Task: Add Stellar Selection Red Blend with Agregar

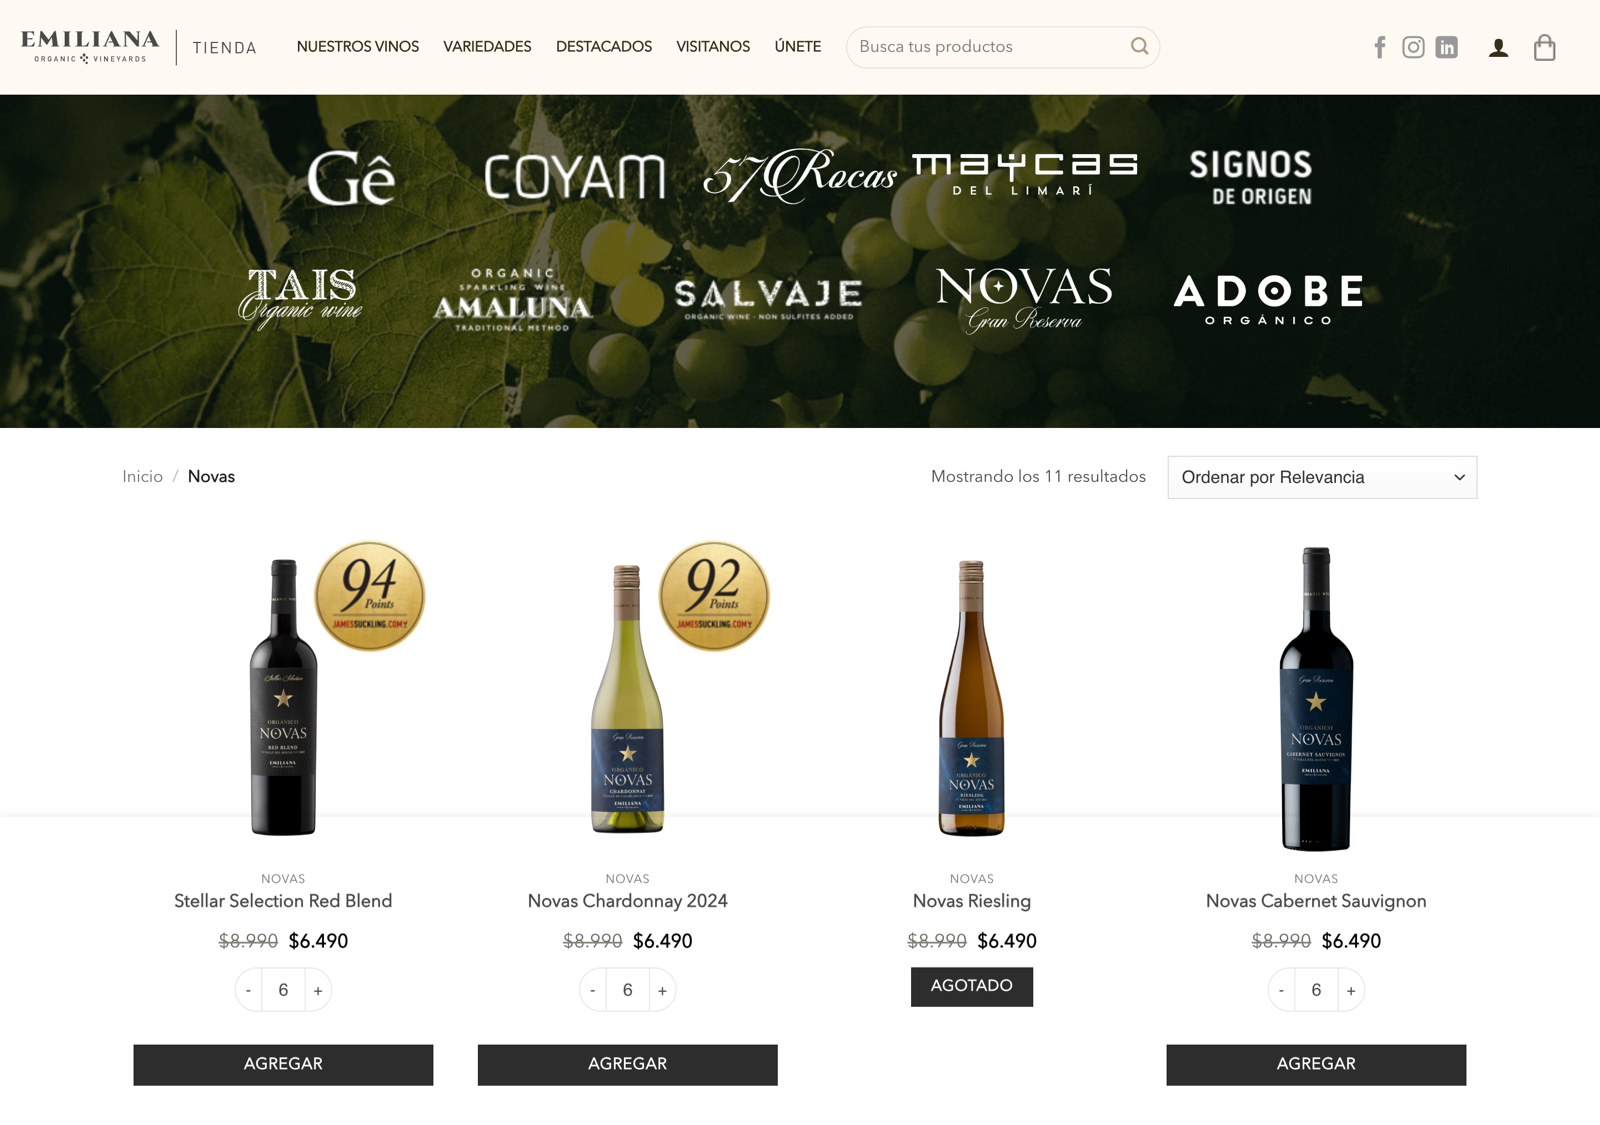Action: [x=283, y=1064]
